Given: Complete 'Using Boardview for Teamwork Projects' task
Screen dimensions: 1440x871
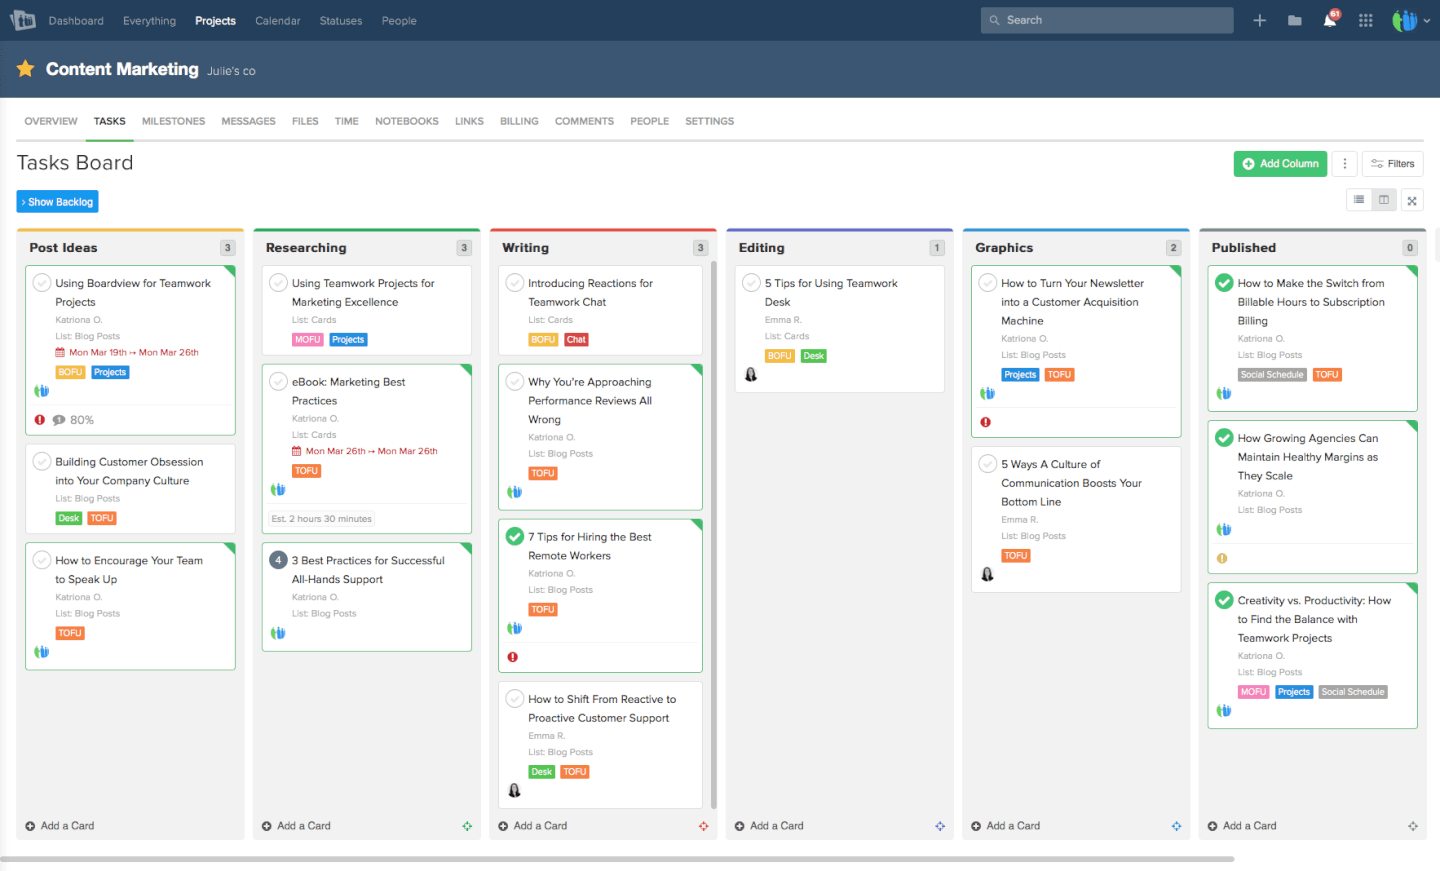Looking at the screenshot, I should coord(42,283).
